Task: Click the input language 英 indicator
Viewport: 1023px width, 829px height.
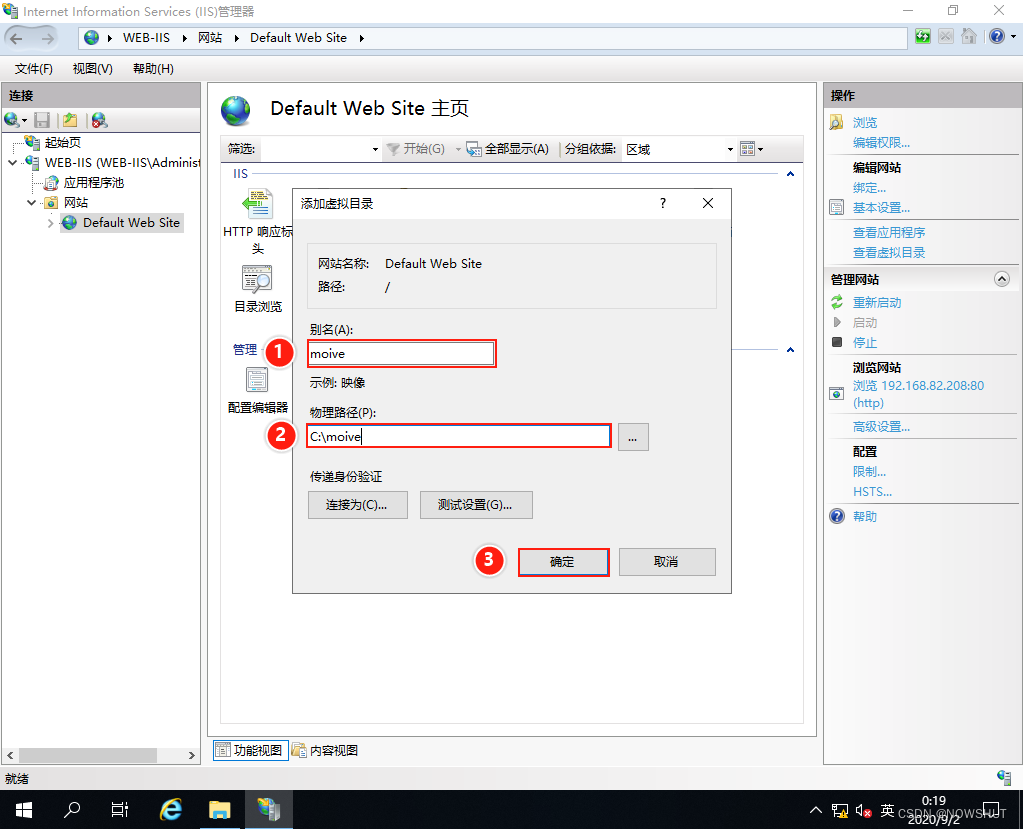Action: pyautogui.click(x=887, y=811)
